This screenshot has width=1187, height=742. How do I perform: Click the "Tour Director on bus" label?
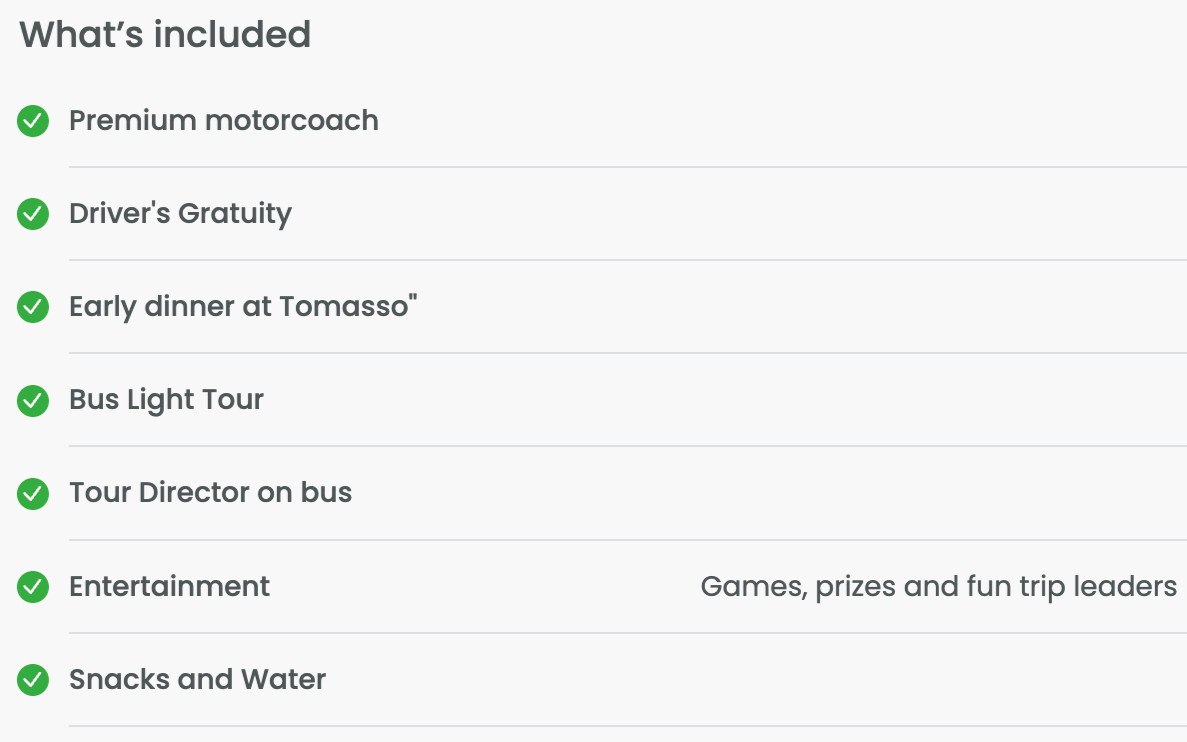click(x=210, y=493)
